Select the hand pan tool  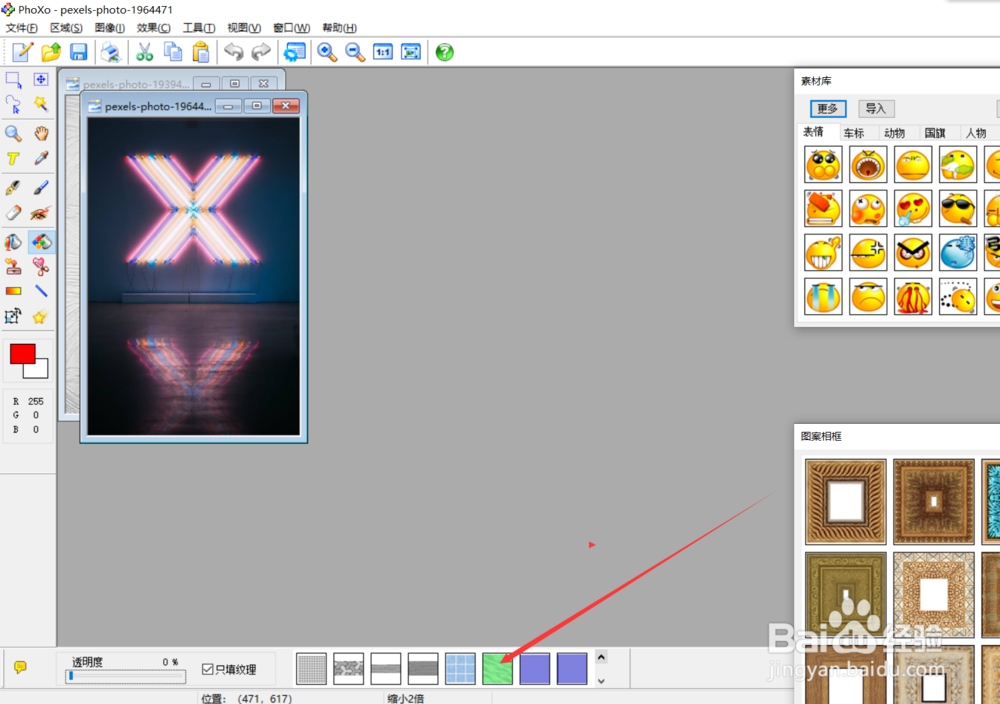[41, 133]
